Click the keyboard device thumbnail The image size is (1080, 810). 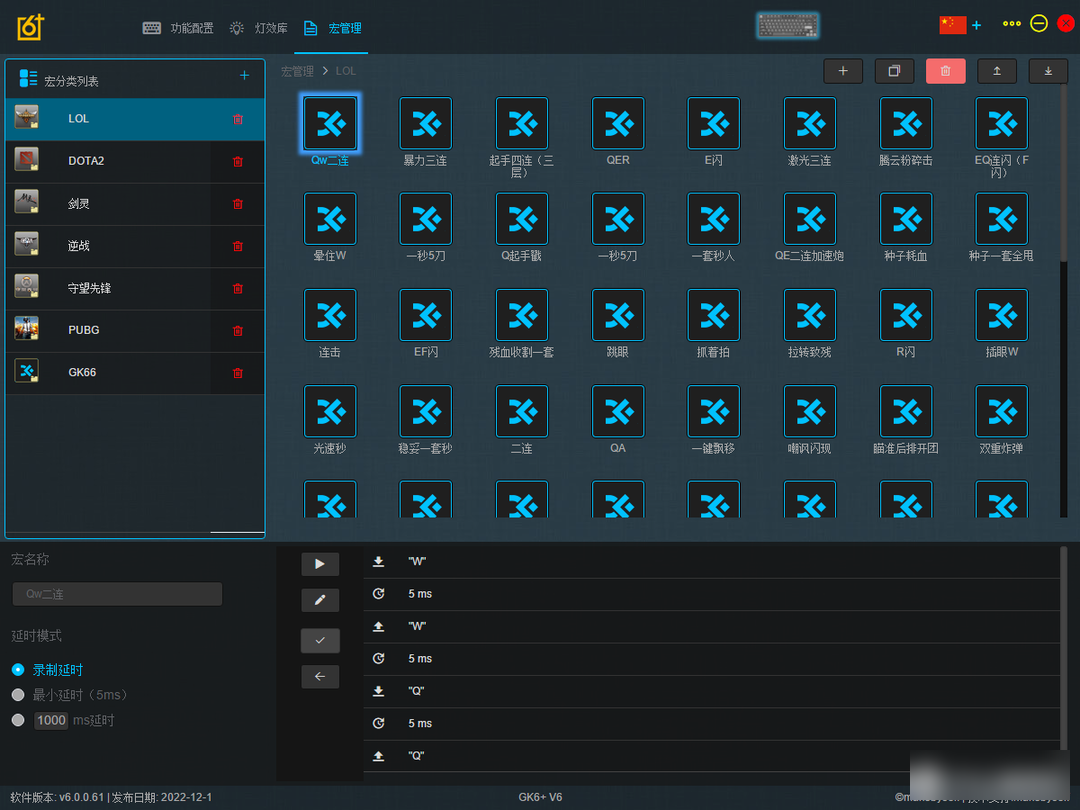click(787, 25)
